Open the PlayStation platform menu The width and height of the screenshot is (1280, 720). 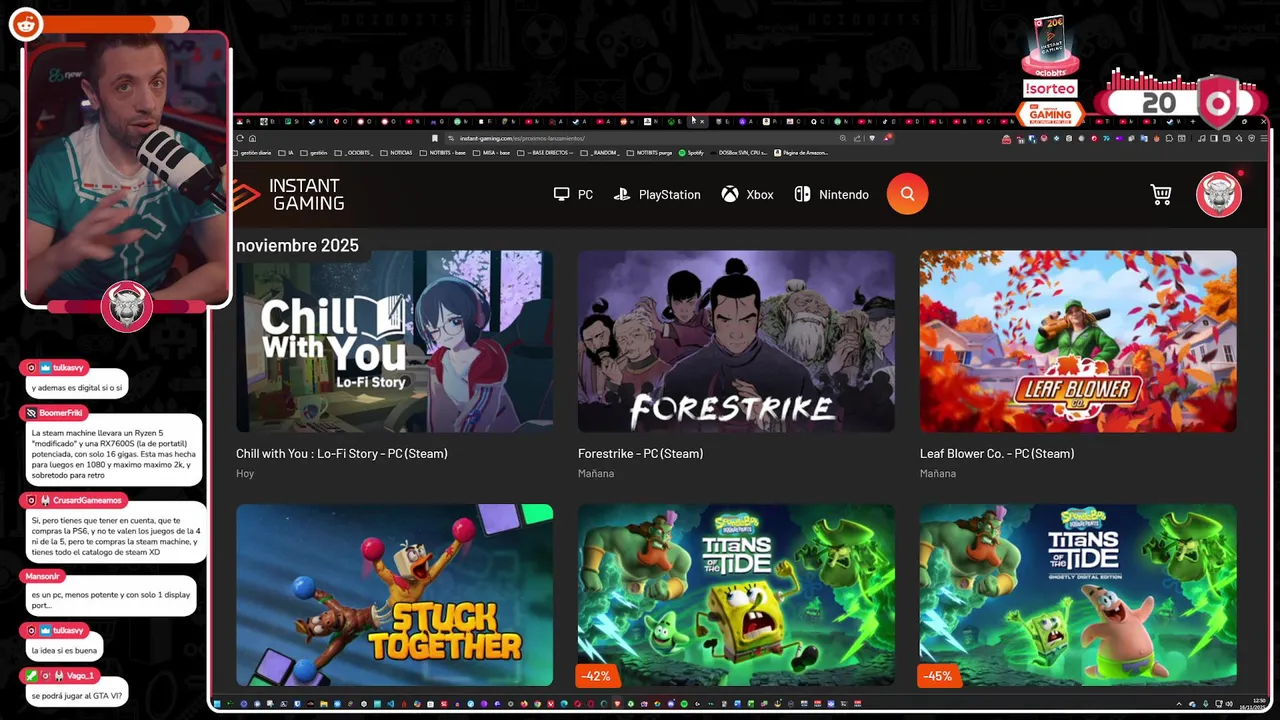point(657,194)
